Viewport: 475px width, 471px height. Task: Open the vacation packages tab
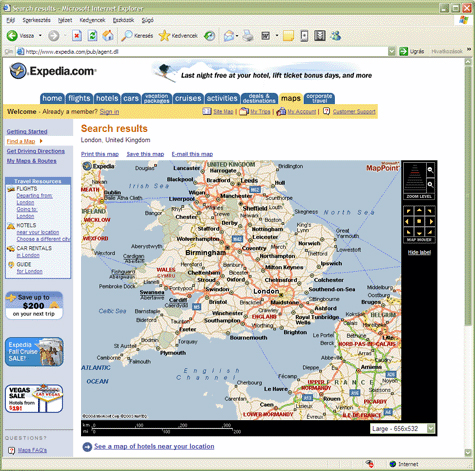157,98
